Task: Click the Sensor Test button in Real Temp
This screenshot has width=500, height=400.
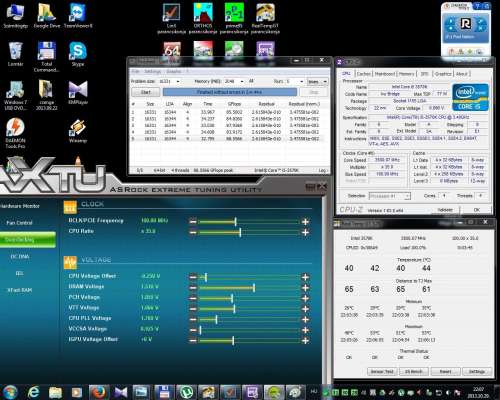Action: (x=382, y=371)
